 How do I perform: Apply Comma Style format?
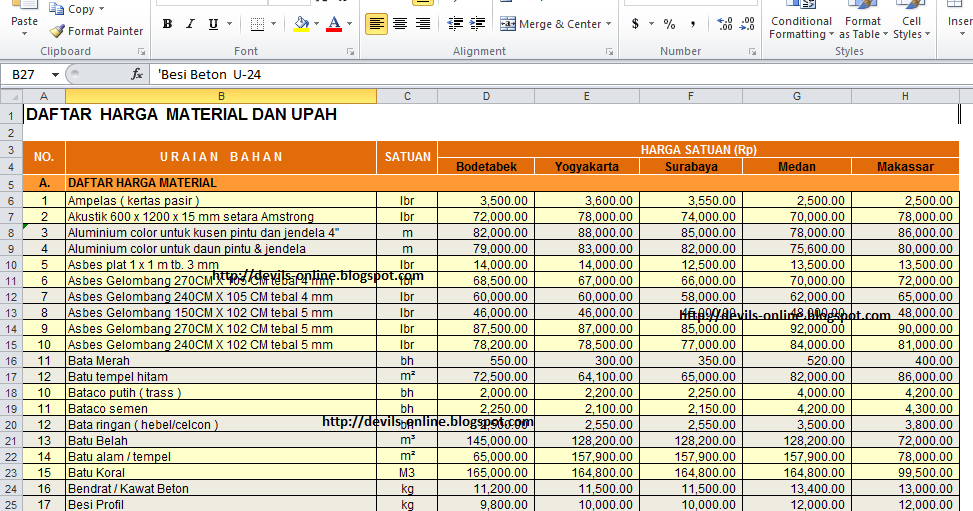tap(693, 24)
